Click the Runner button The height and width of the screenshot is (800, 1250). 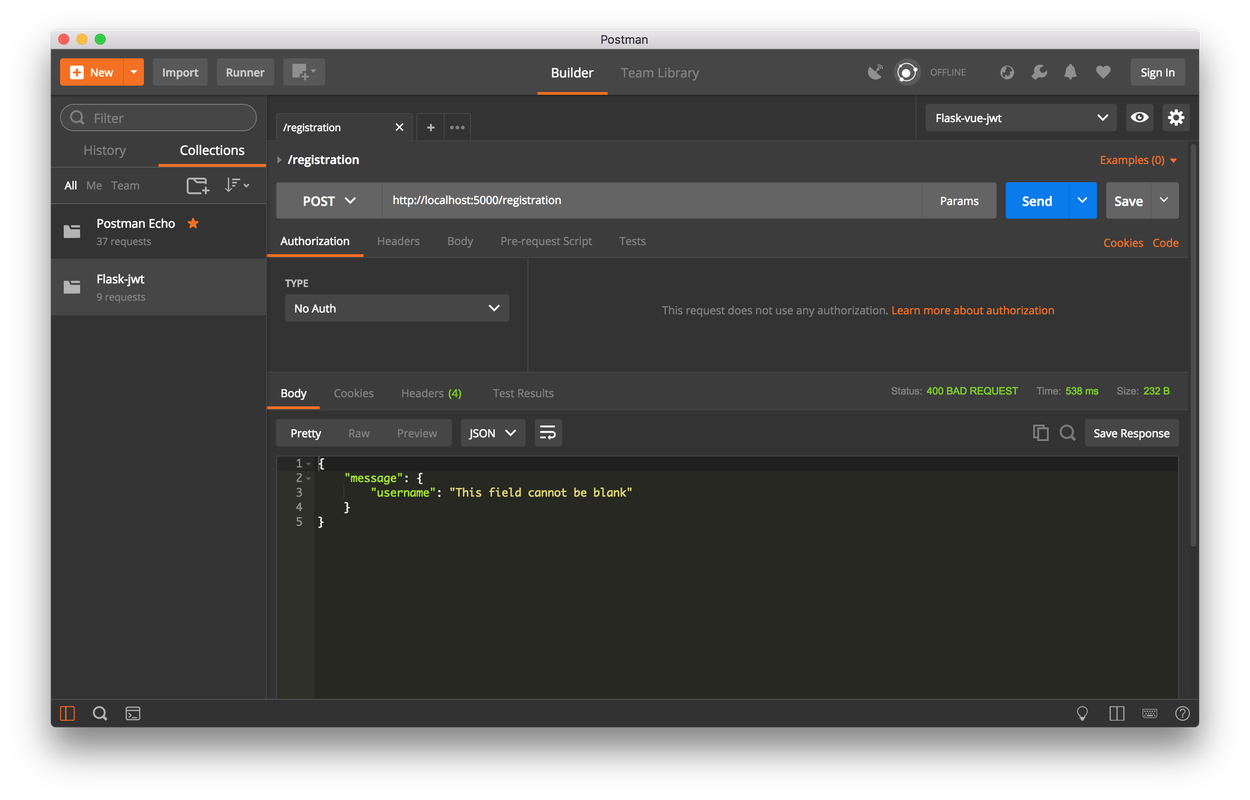pos(245,72)
